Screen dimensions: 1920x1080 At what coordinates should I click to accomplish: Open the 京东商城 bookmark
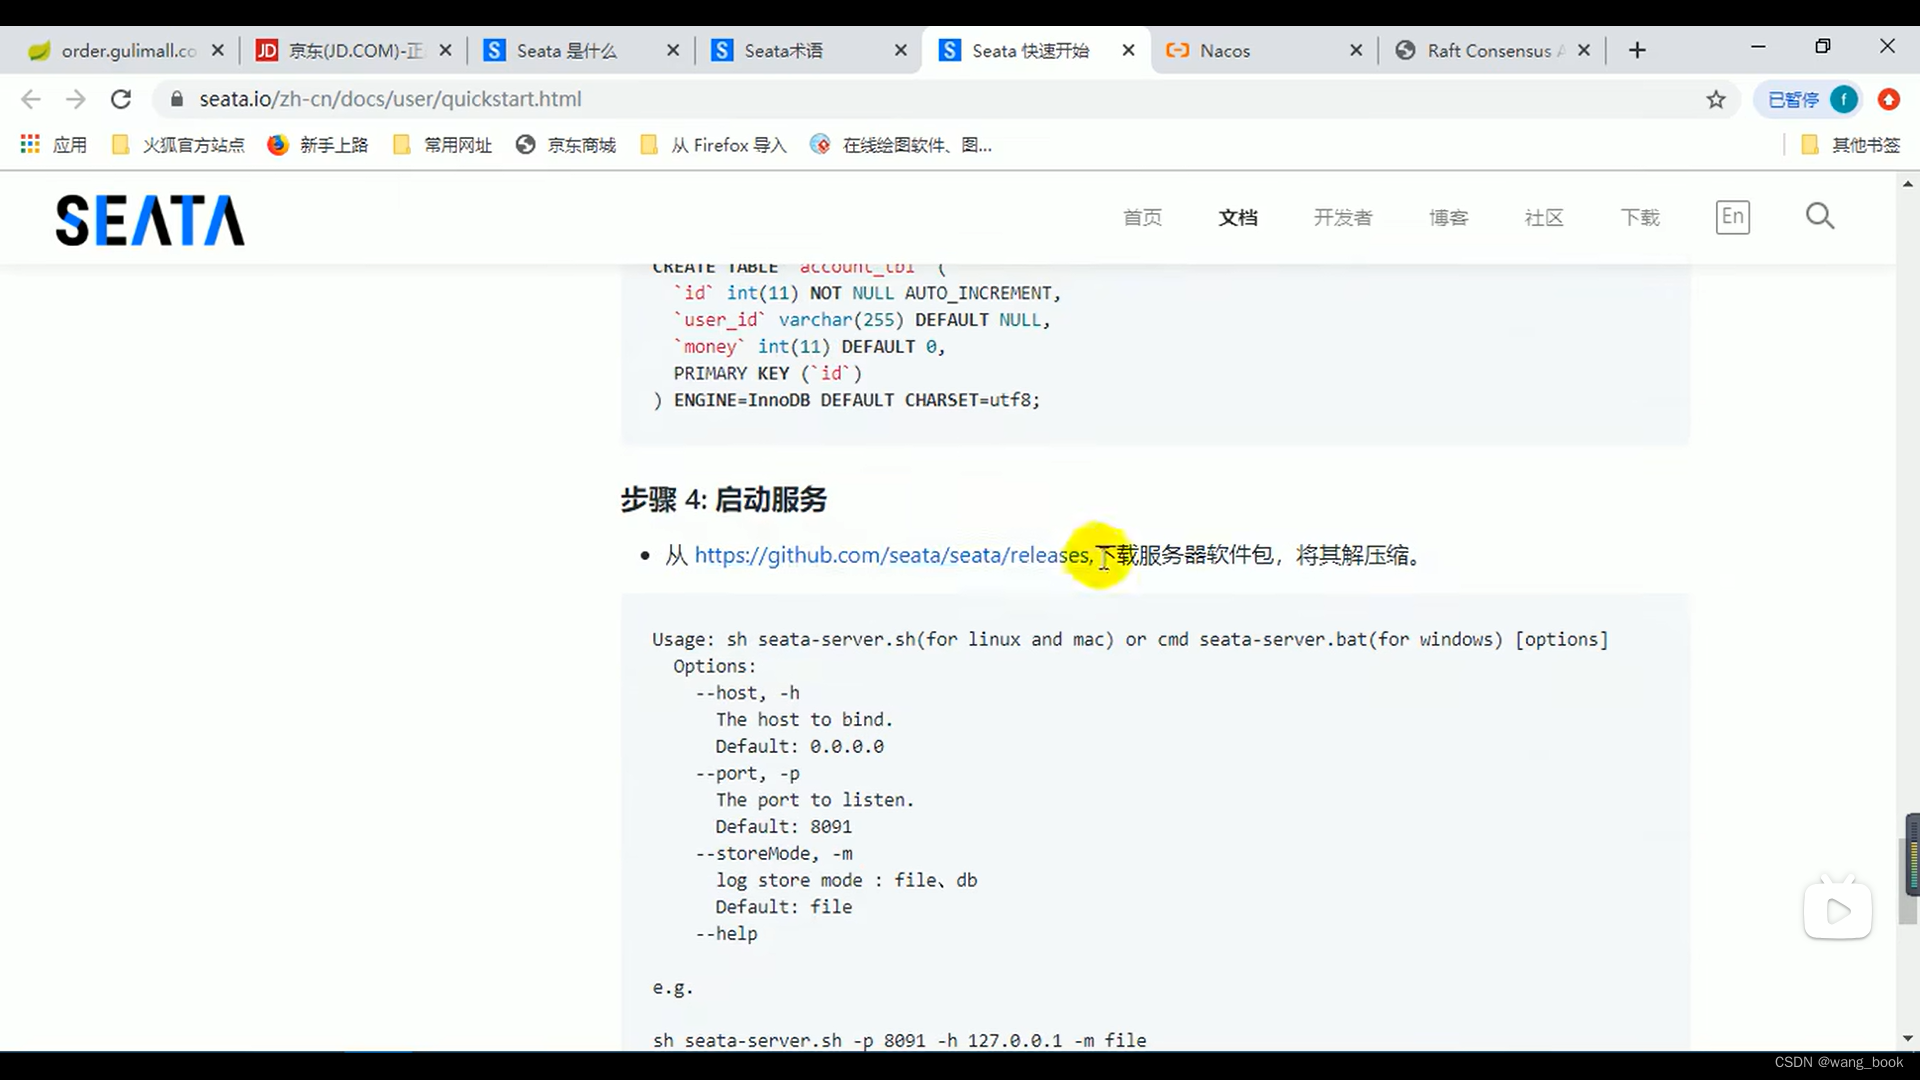566,145
